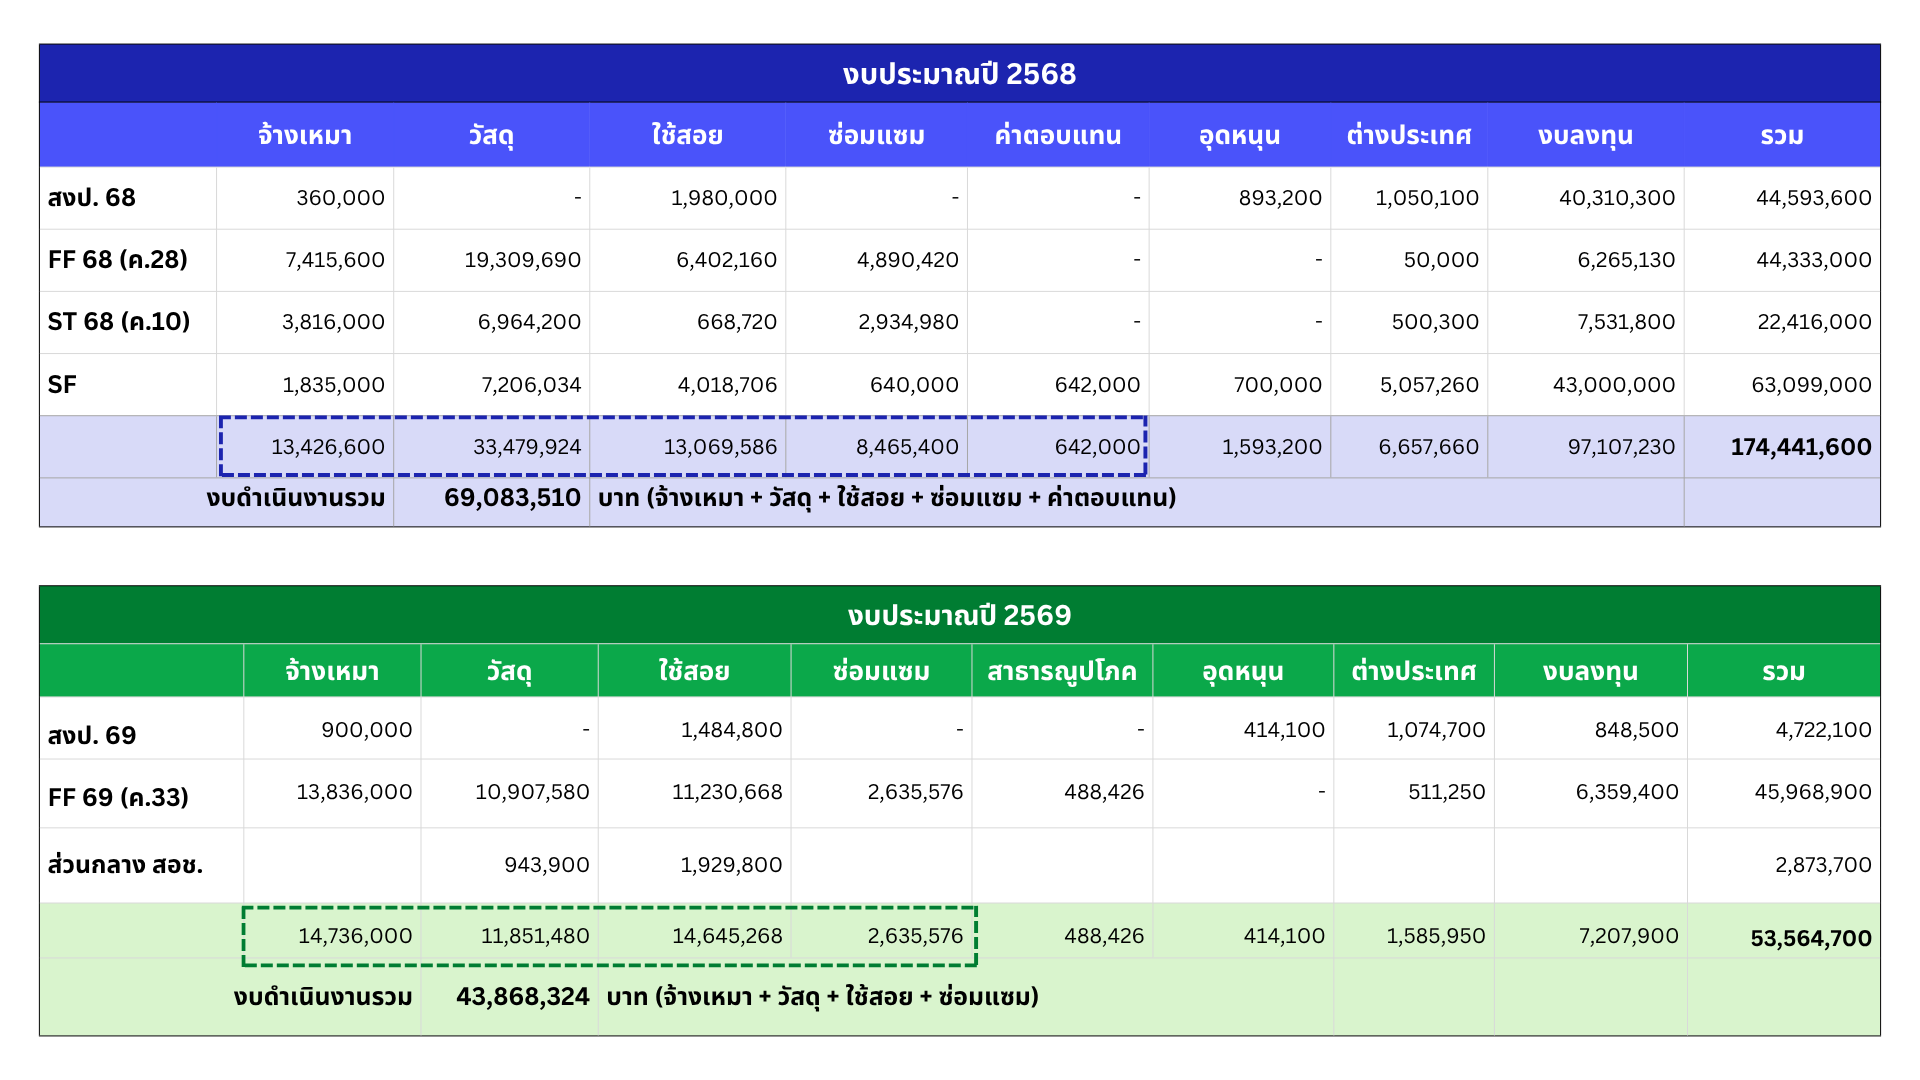Click the FF 69 (ค.33) row label
Image resolution: width=1920 pixels, height=1080 pixels.
[x=118, y=797]
